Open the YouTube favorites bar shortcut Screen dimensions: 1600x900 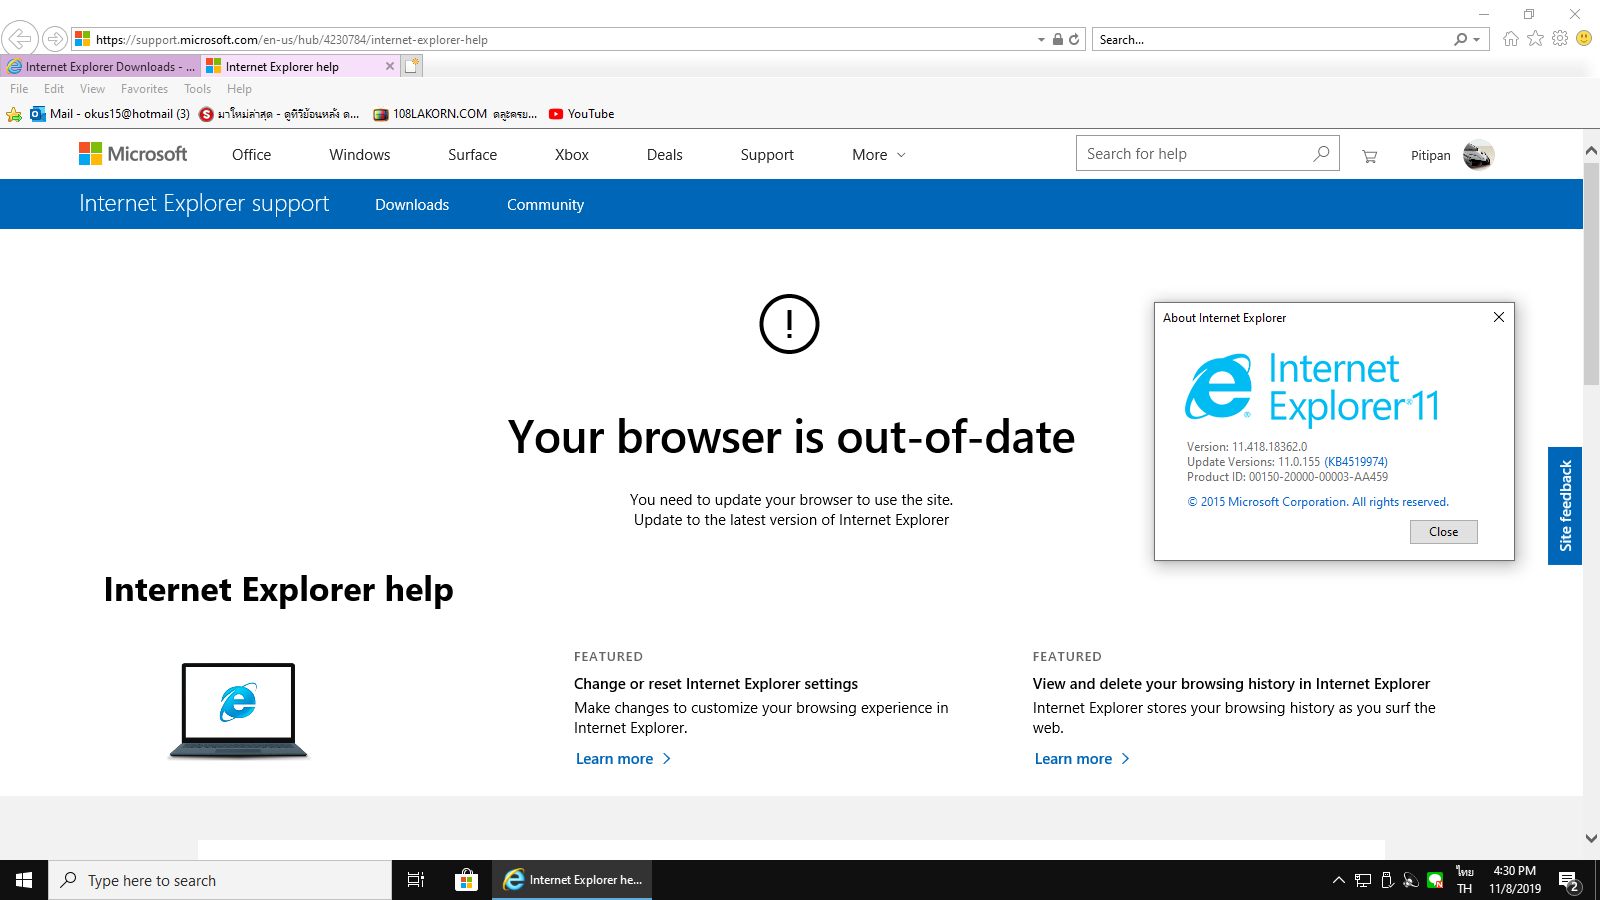tap(581, 114)
